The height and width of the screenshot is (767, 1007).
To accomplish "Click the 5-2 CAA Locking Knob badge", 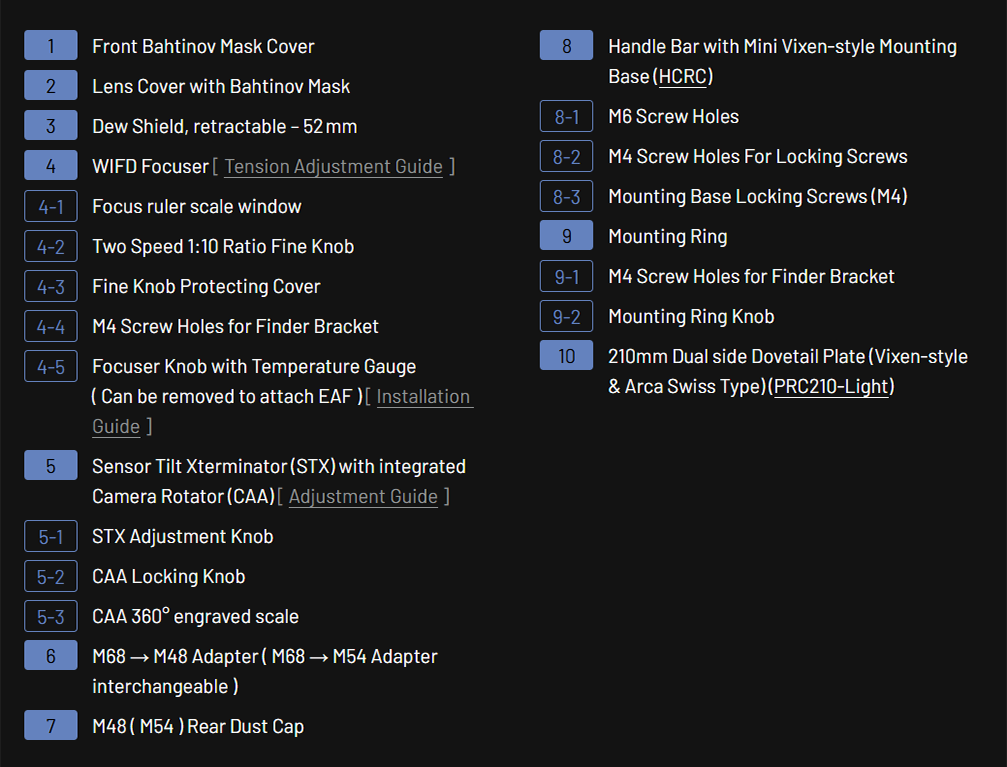I will point(50,576).
